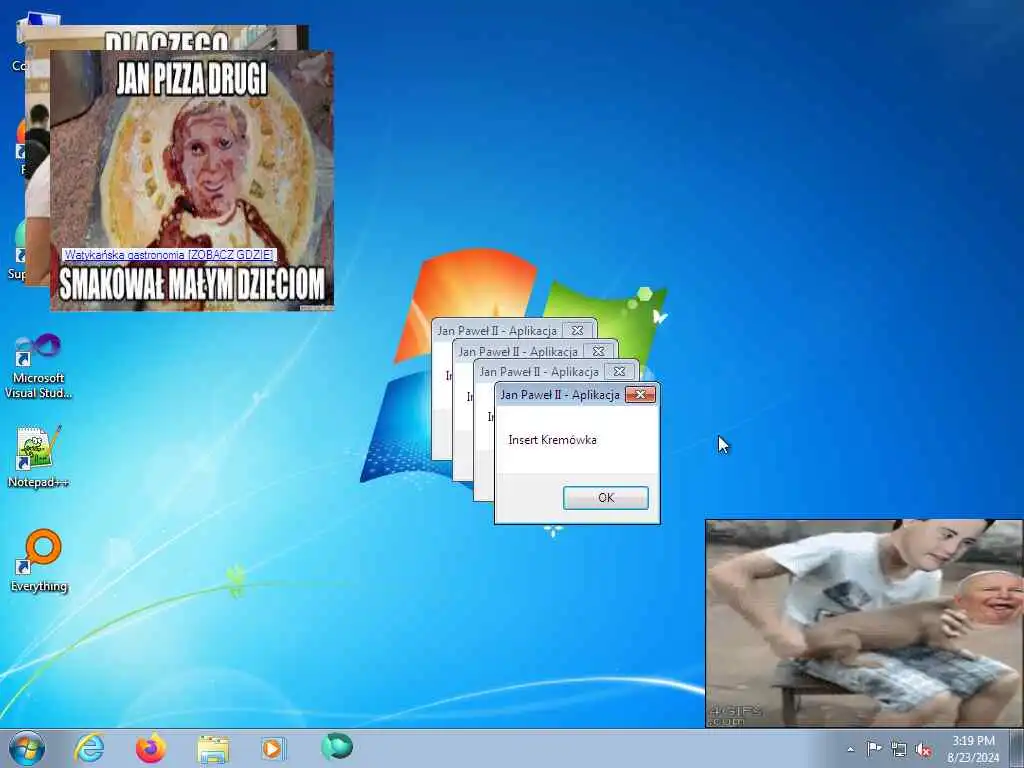
Task: Launch Firefox from the taskbar
Action: coord(151,748)
